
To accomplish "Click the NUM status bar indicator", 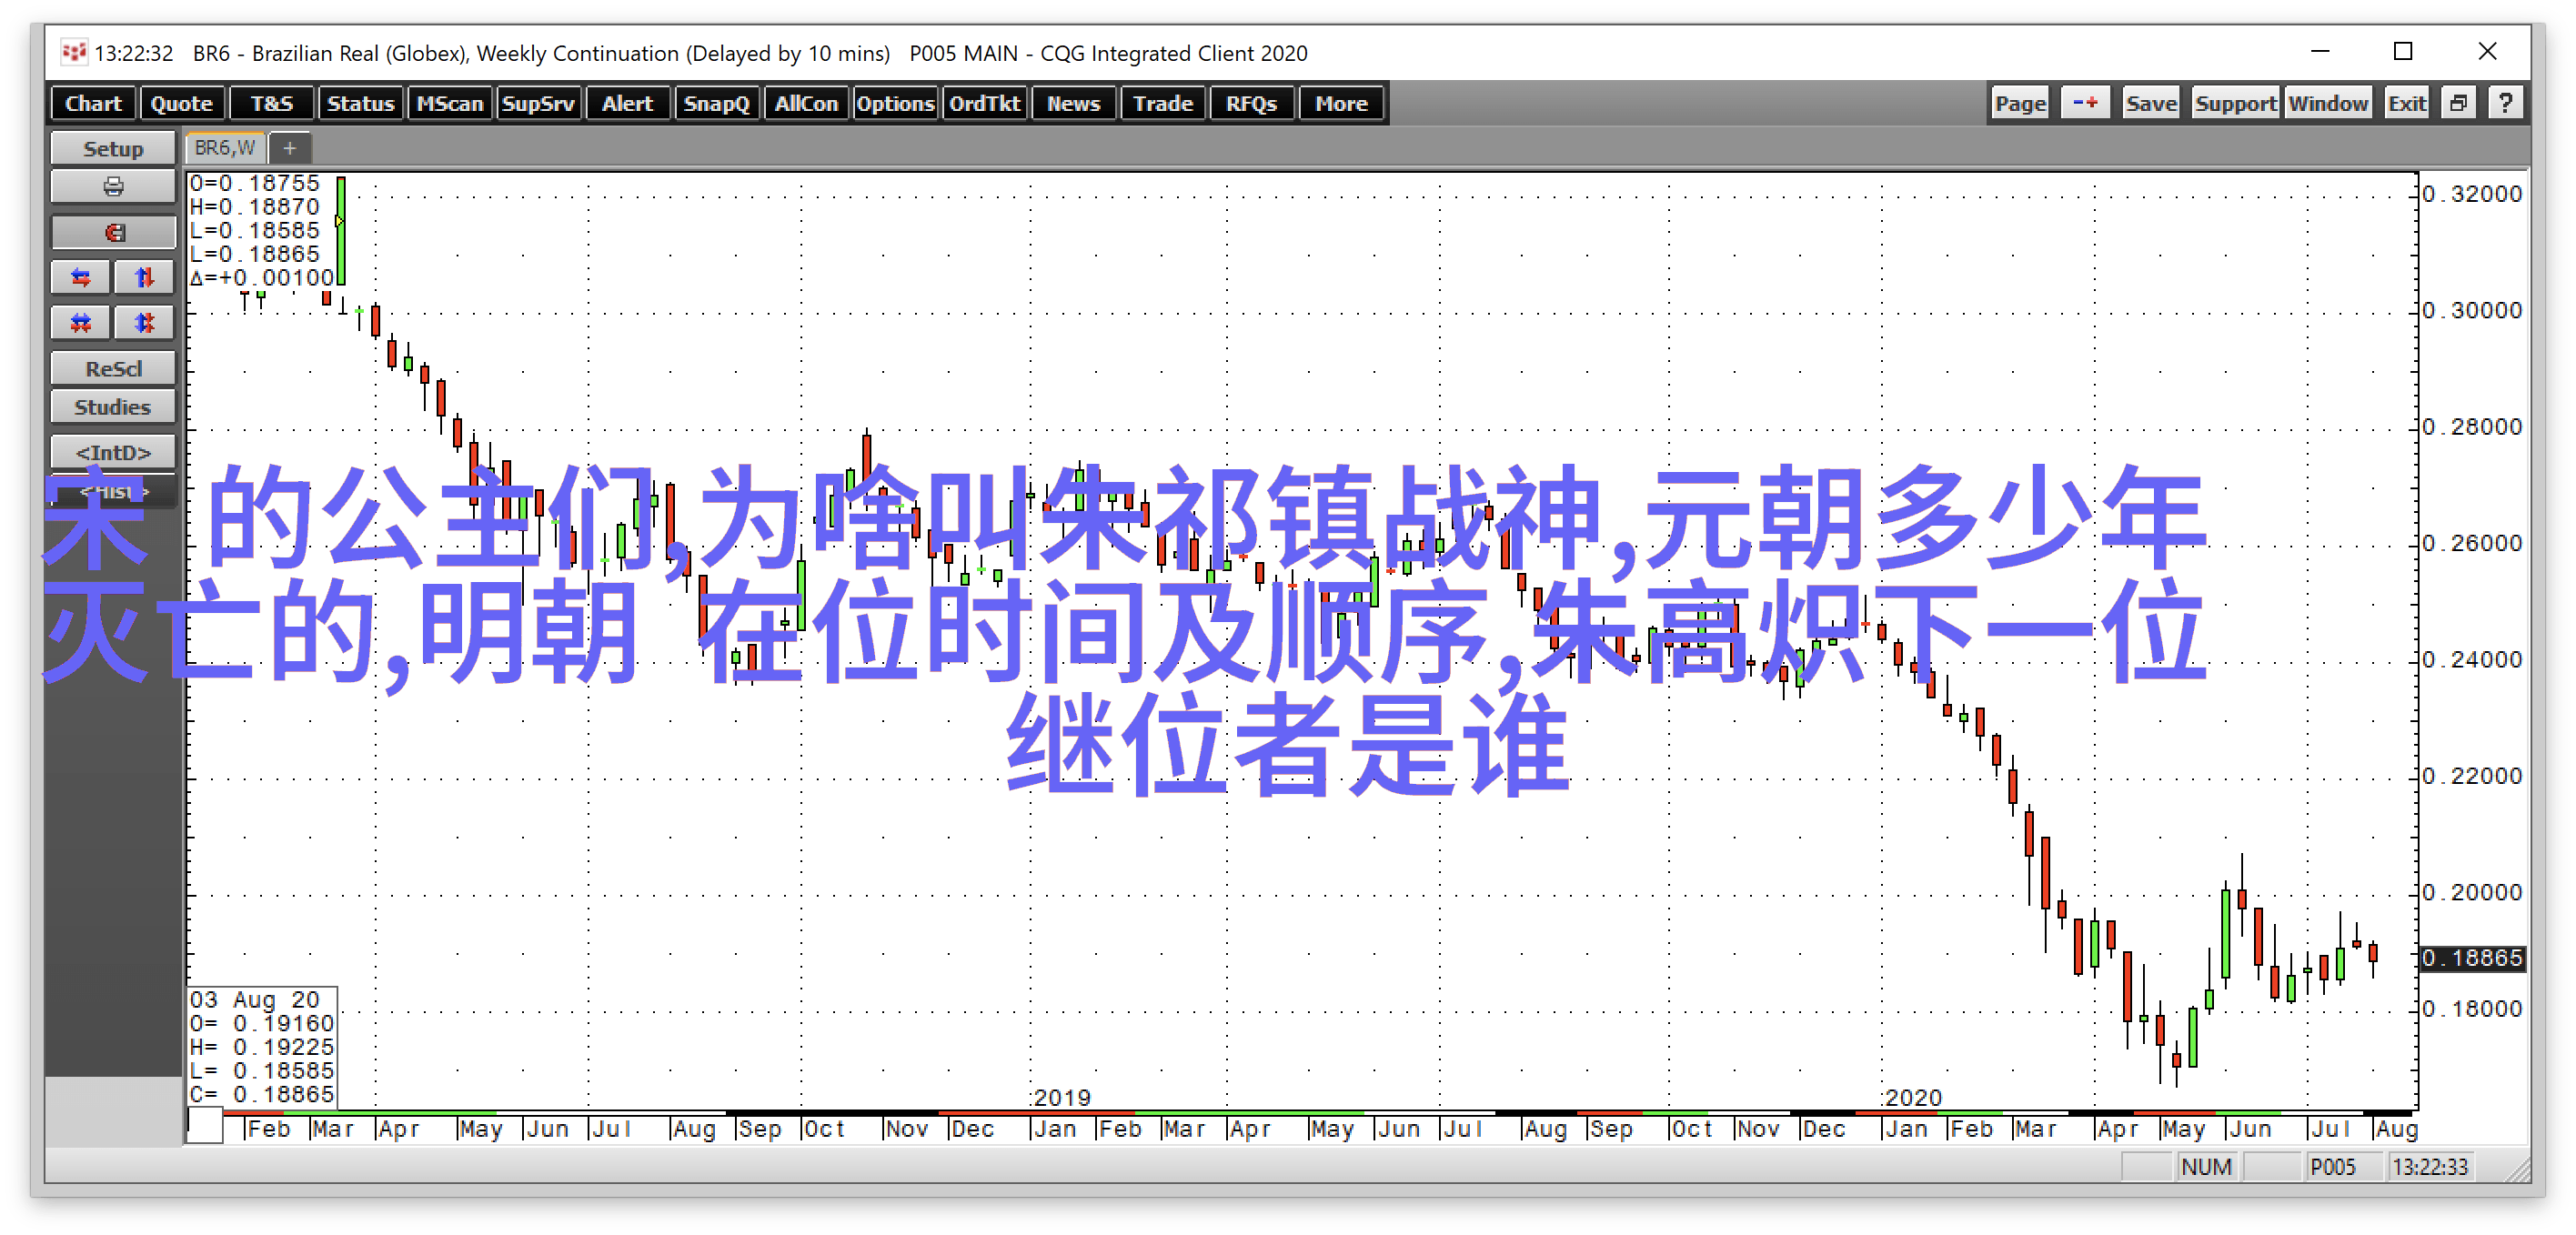I will click(x=2206, y=1167).
